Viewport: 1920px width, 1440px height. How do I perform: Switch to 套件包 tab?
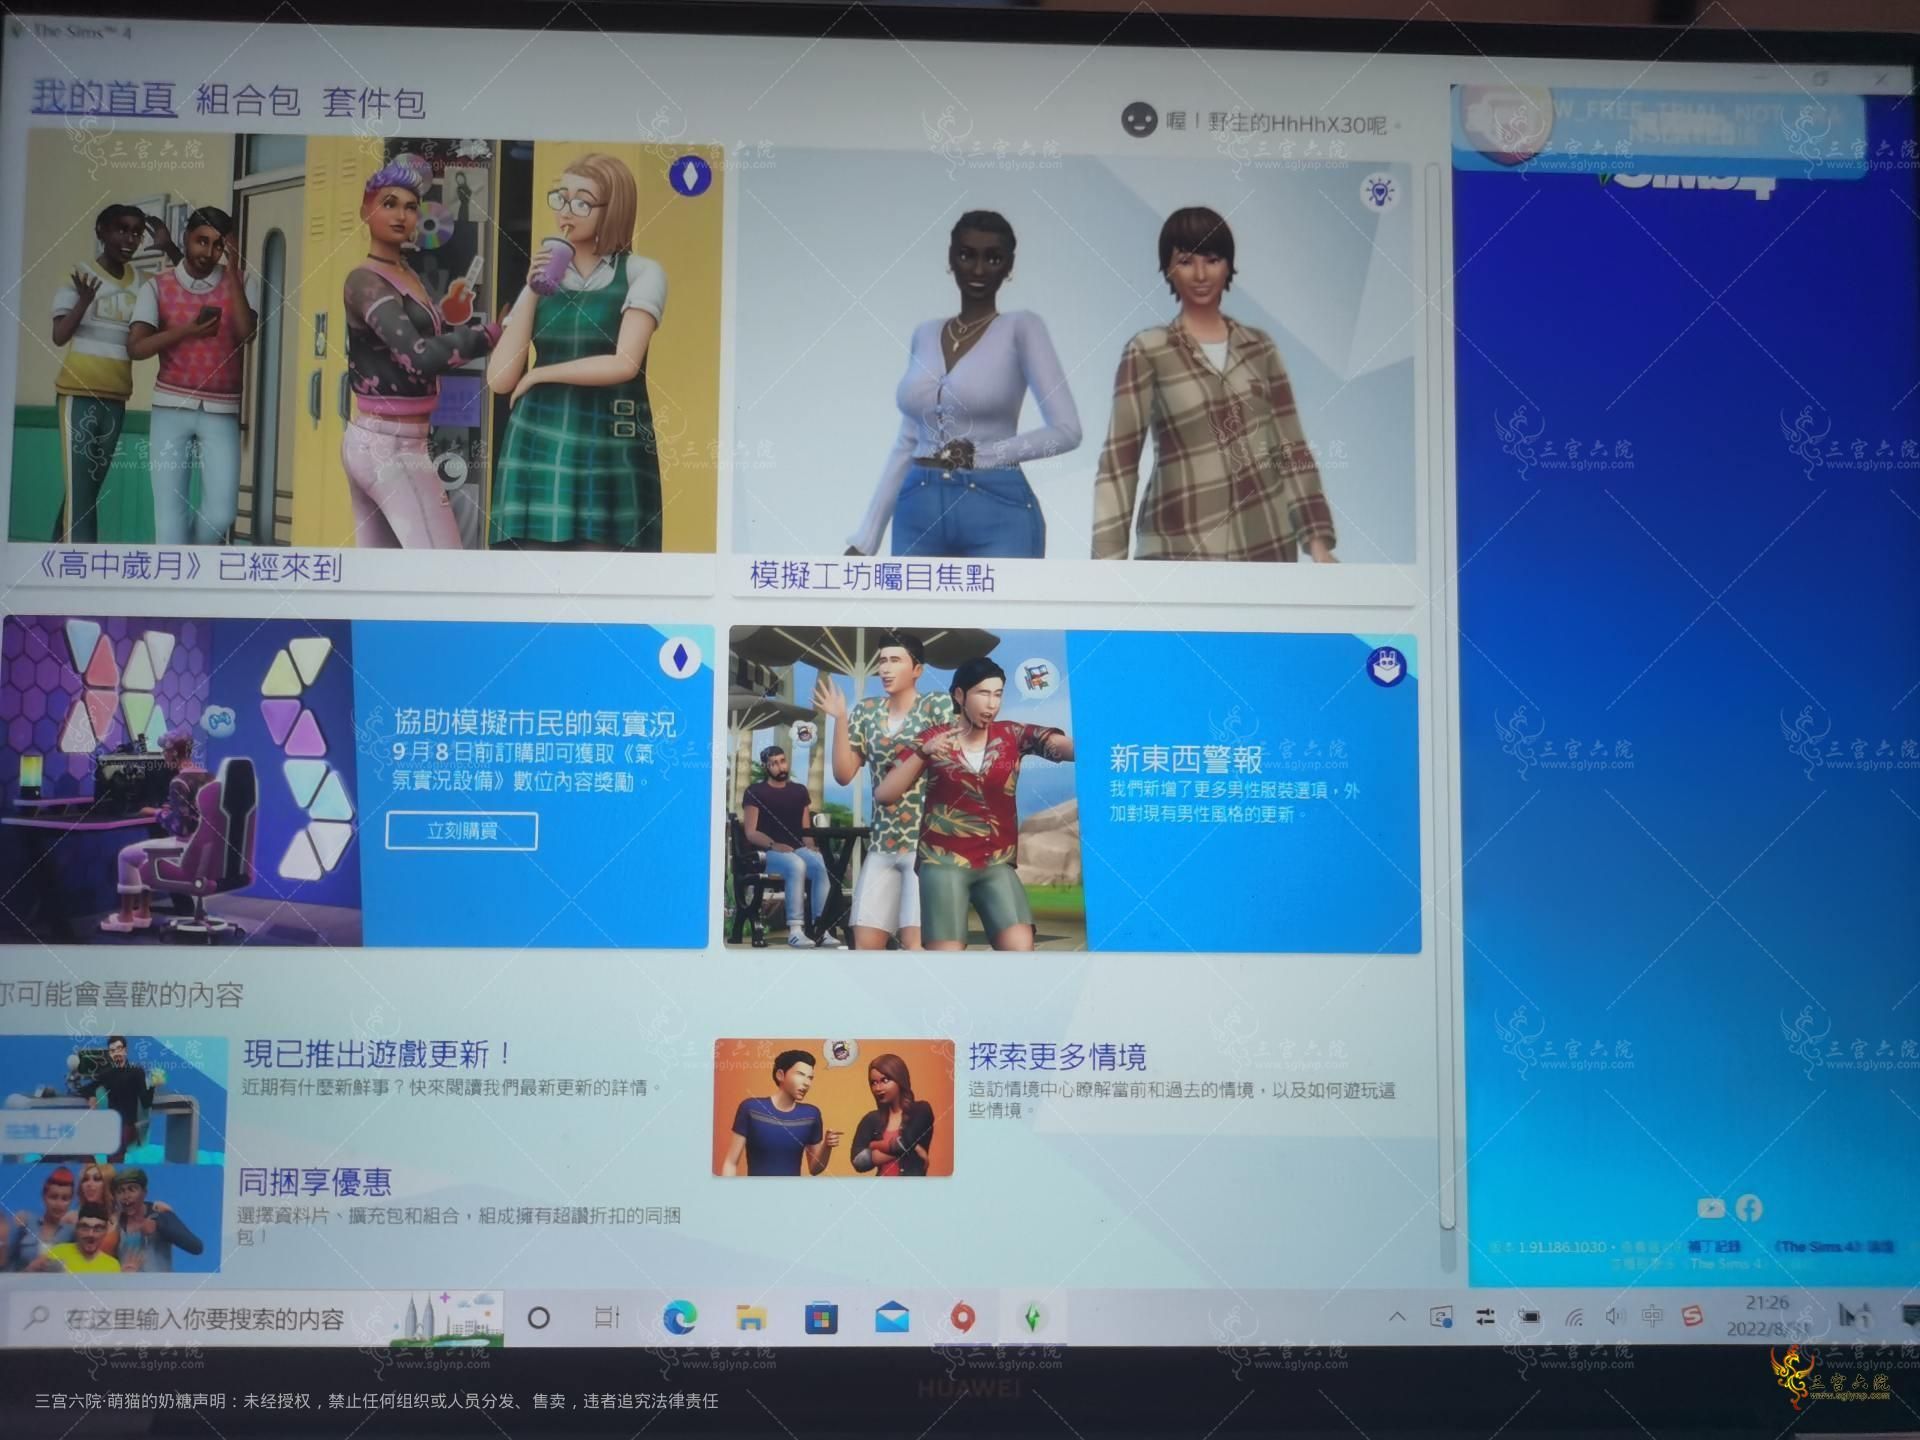point(374,102)
